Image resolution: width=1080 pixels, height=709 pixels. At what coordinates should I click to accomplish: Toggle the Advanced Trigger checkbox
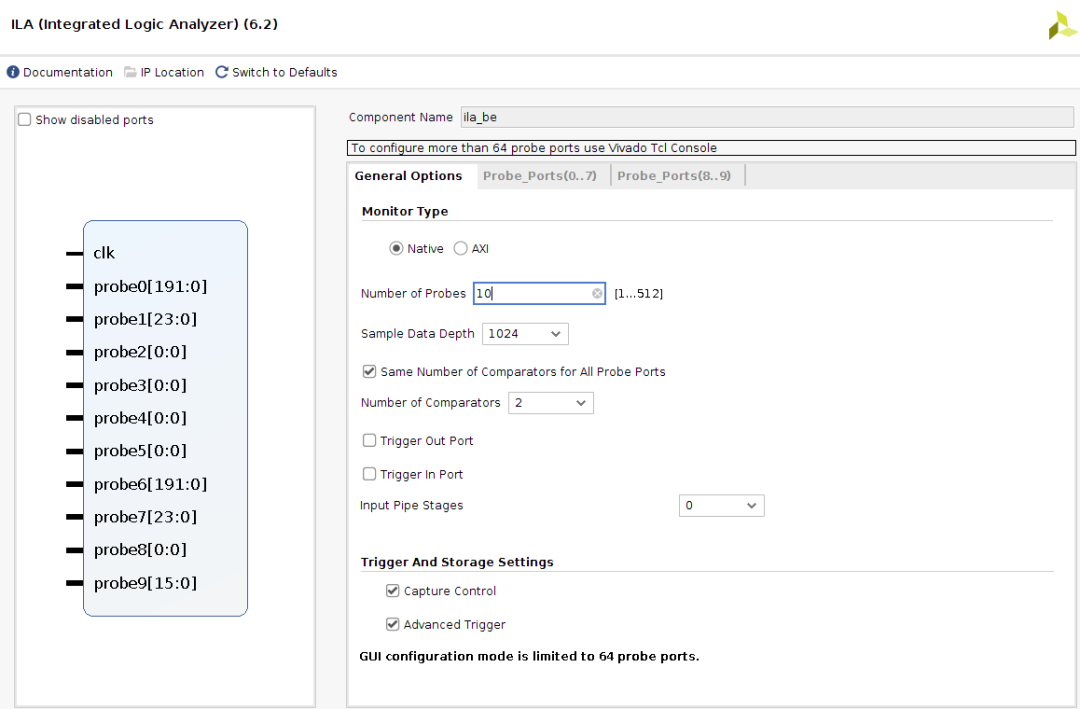coord(393,625)
